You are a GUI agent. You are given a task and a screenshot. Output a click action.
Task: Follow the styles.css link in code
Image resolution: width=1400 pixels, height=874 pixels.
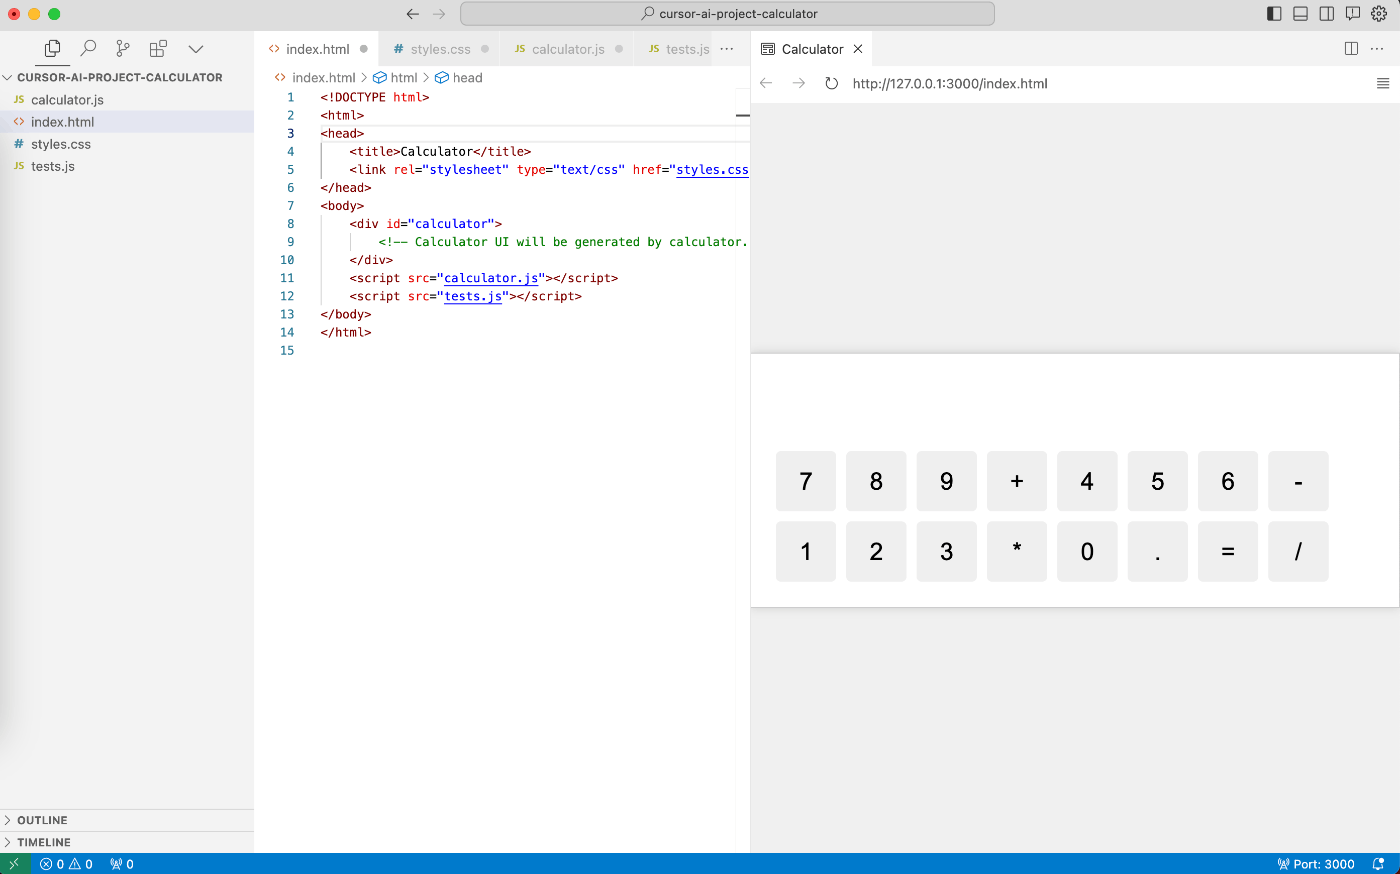click(712, 169)
